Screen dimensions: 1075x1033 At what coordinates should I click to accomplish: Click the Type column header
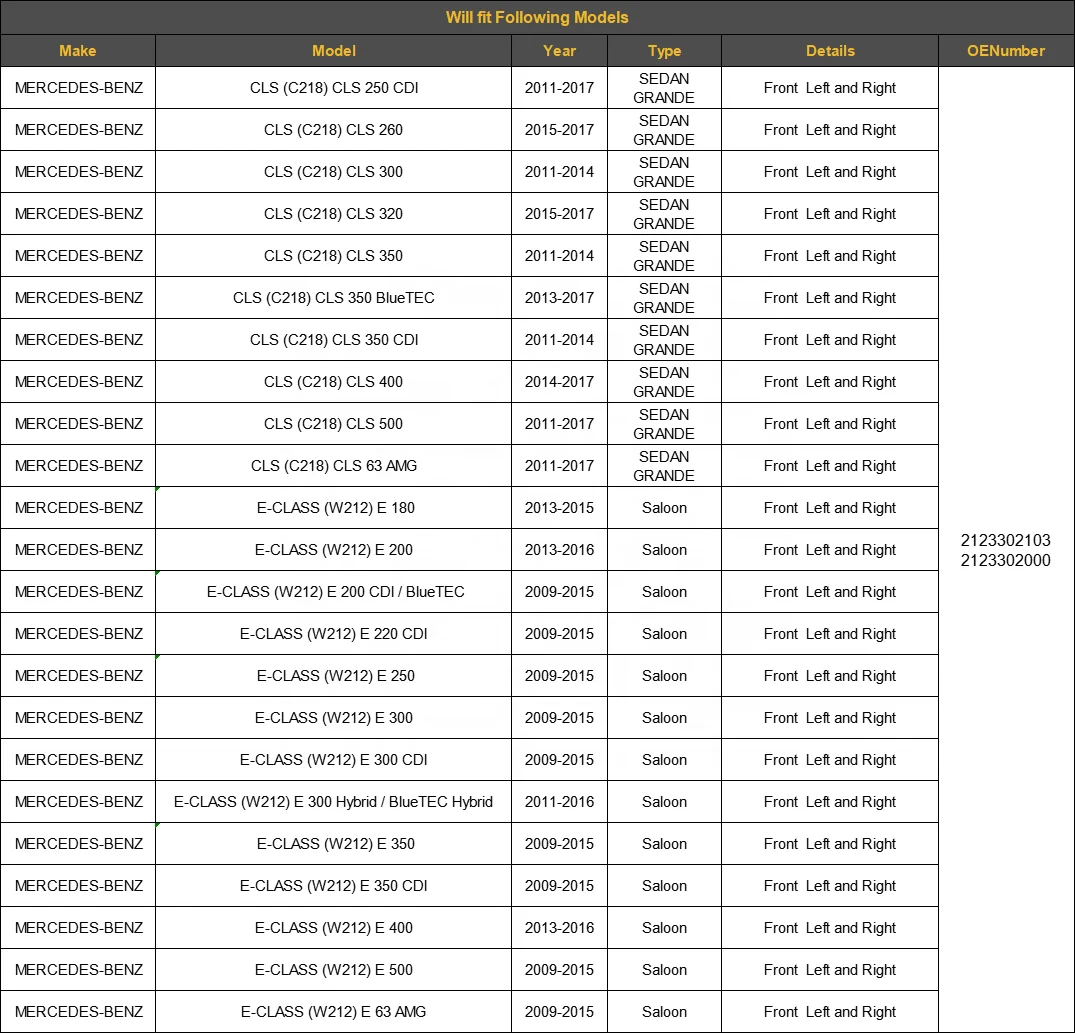coord(664,51)
